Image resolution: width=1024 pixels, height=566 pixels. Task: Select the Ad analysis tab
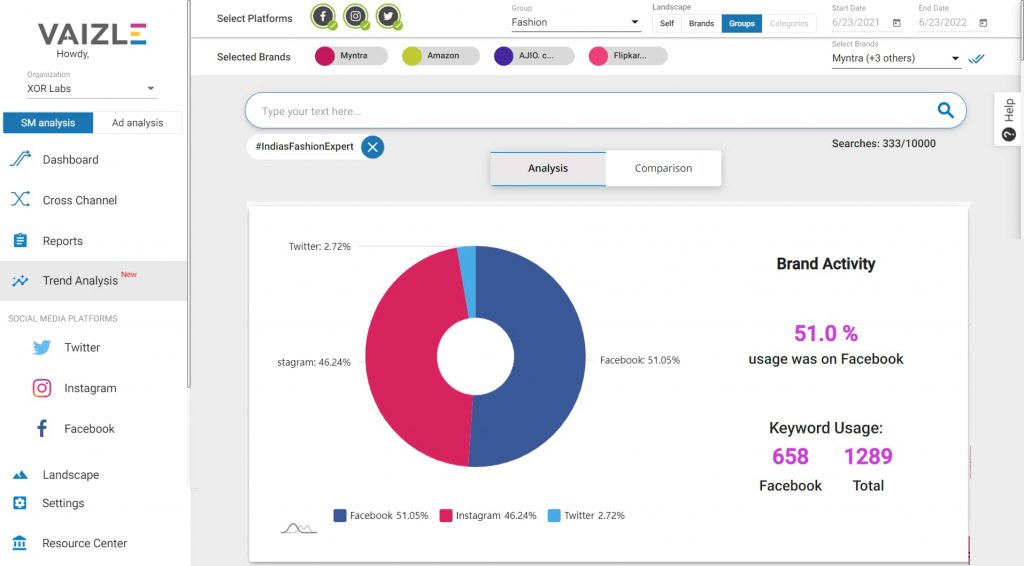pos(137,123)
